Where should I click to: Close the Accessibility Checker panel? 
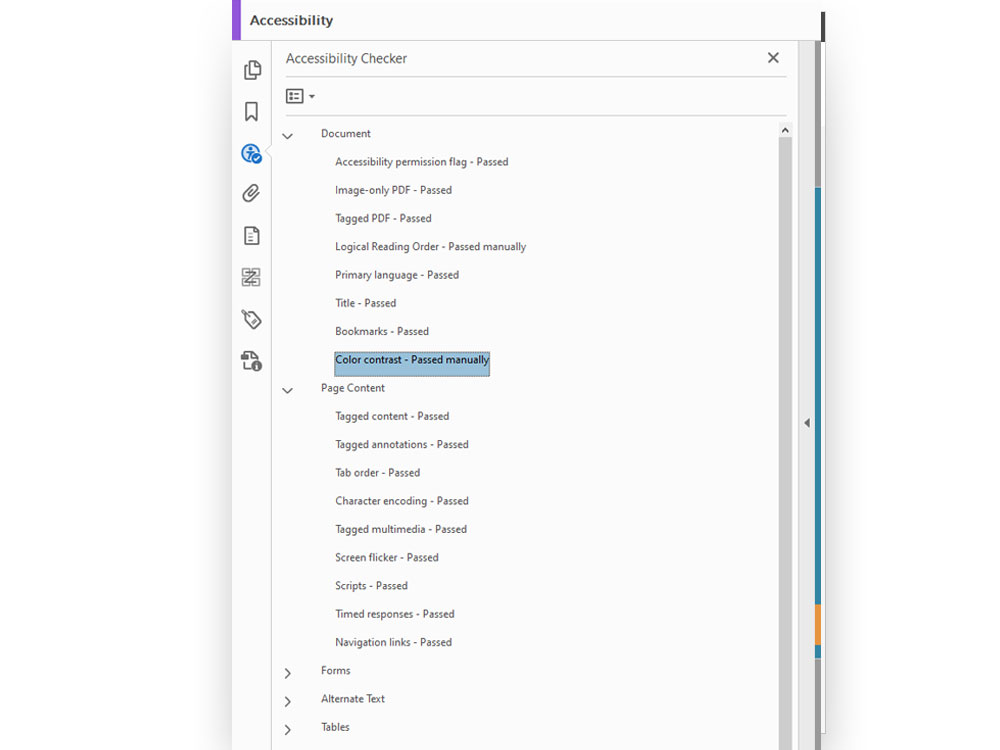773,58
